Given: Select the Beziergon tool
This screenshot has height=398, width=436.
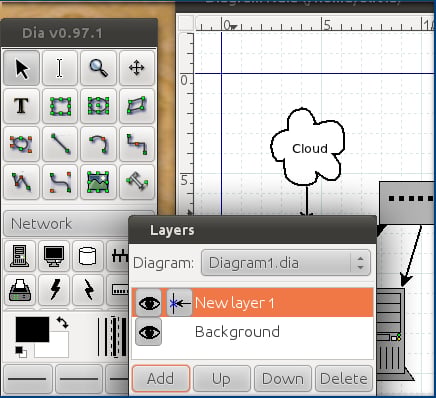Looking at the screenshot, I should point(21,144).
